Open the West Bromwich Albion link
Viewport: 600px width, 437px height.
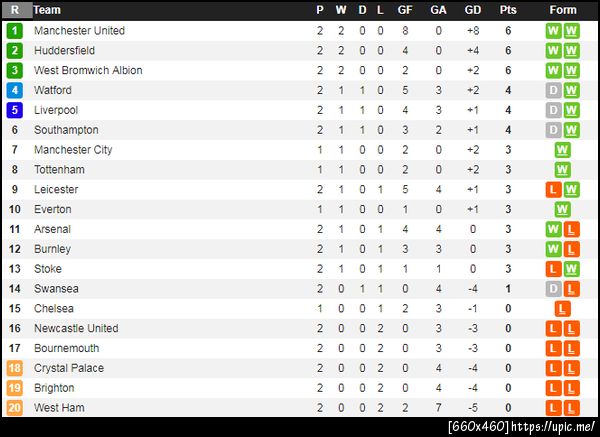point(88,70)
